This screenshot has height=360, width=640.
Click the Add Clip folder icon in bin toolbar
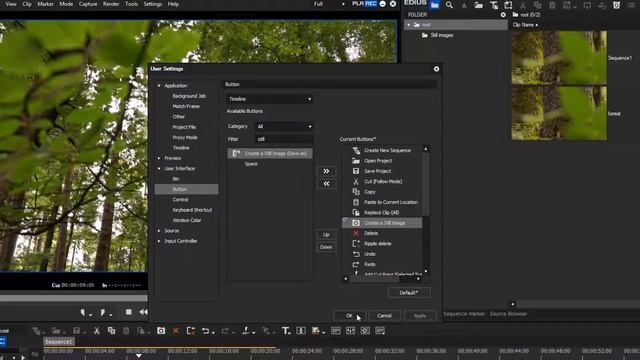point(478,5)
